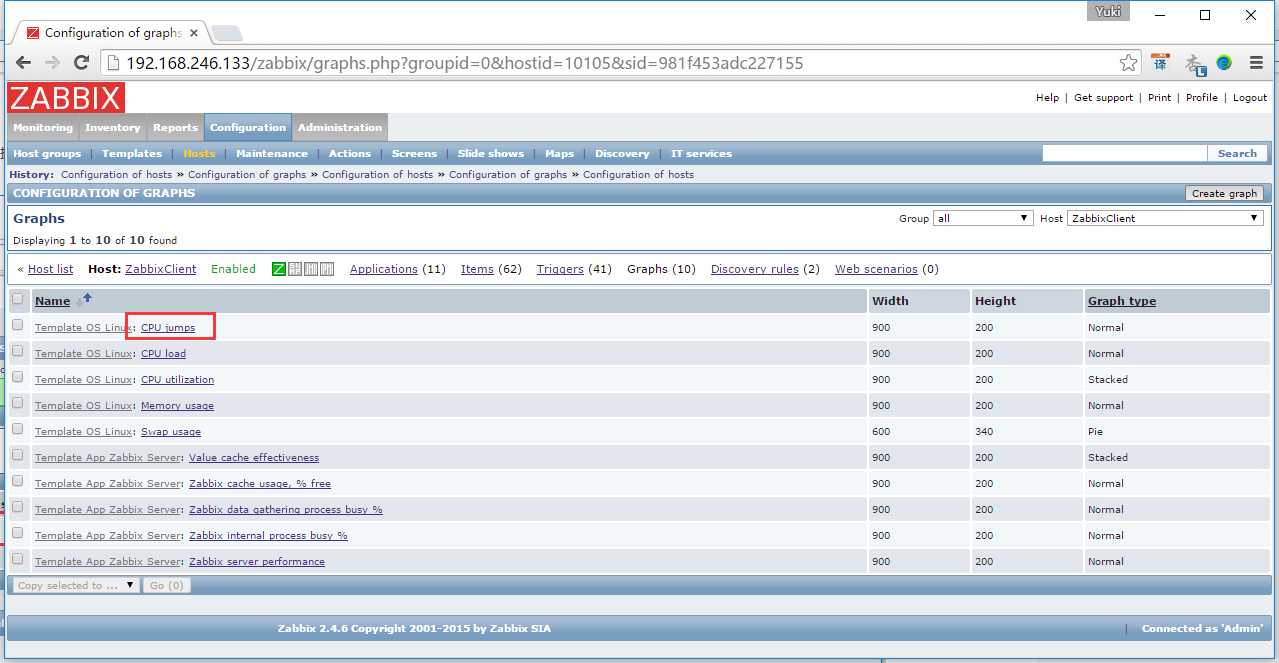
Task: Check the Zabbix server performance checkbox
Action: pos(17,559)
